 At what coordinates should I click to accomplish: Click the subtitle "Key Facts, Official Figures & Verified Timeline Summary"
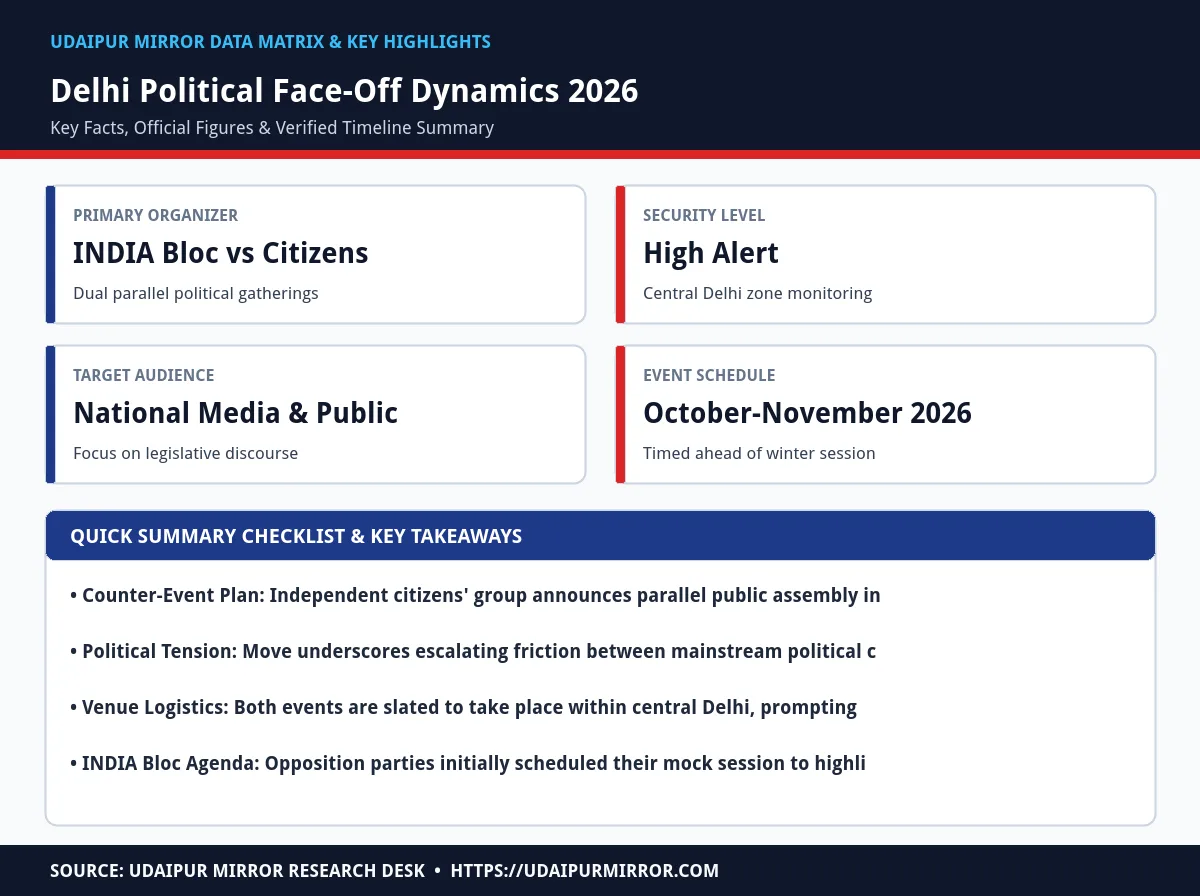click(x=272, y=128)
